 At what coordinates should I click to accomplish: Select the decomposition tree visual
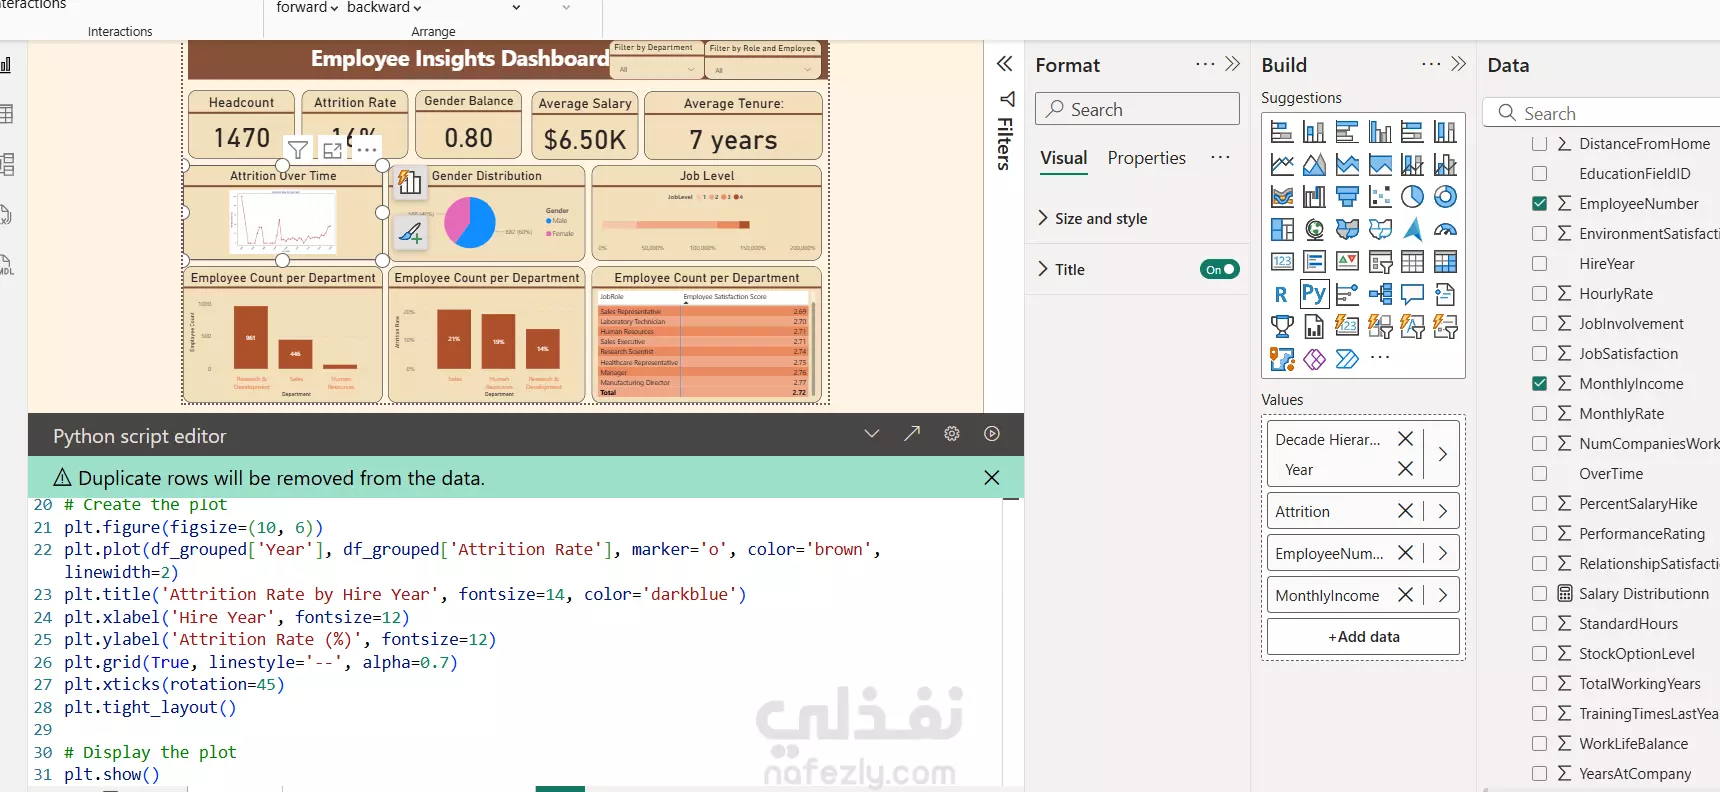1380,294
